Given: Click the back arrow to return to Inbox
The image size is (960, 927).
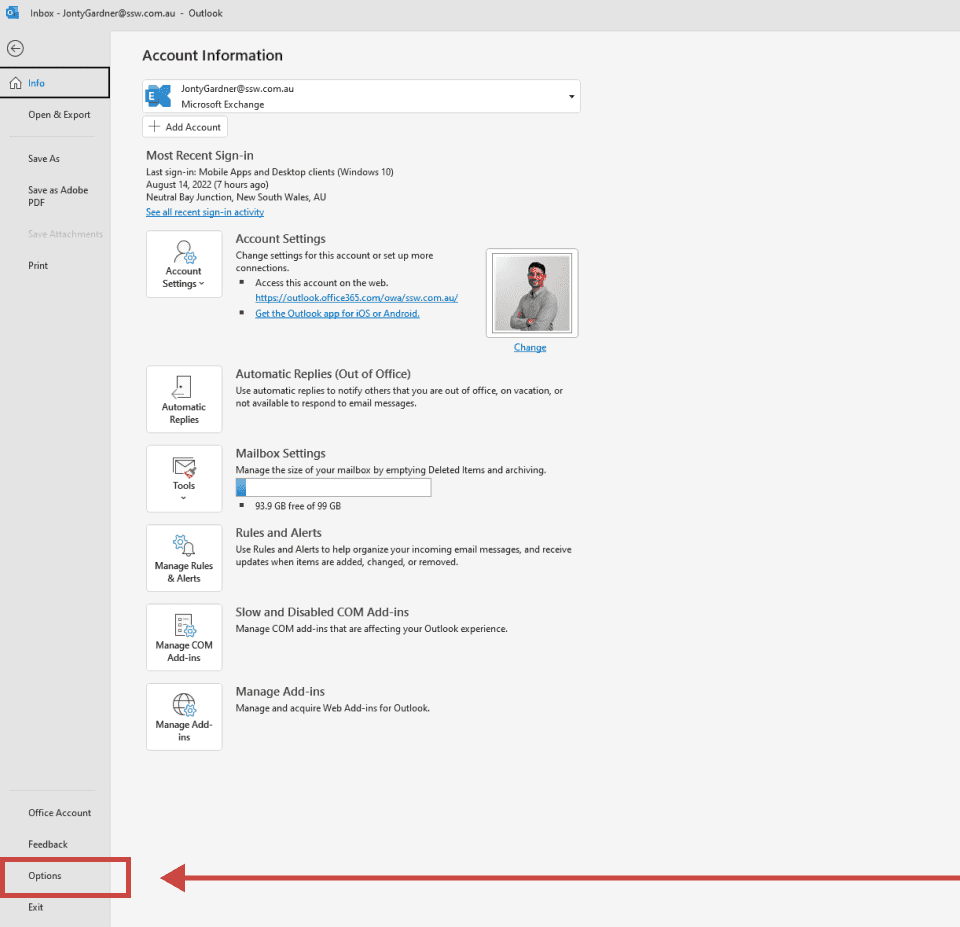Looking at the screenshot, I should [x=15, y=48].
